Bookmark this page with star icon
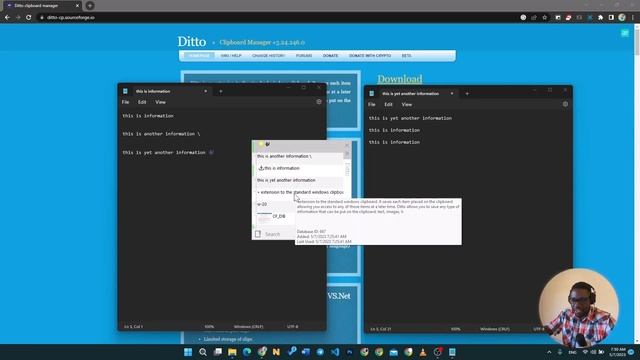 (x=544, y=18)
